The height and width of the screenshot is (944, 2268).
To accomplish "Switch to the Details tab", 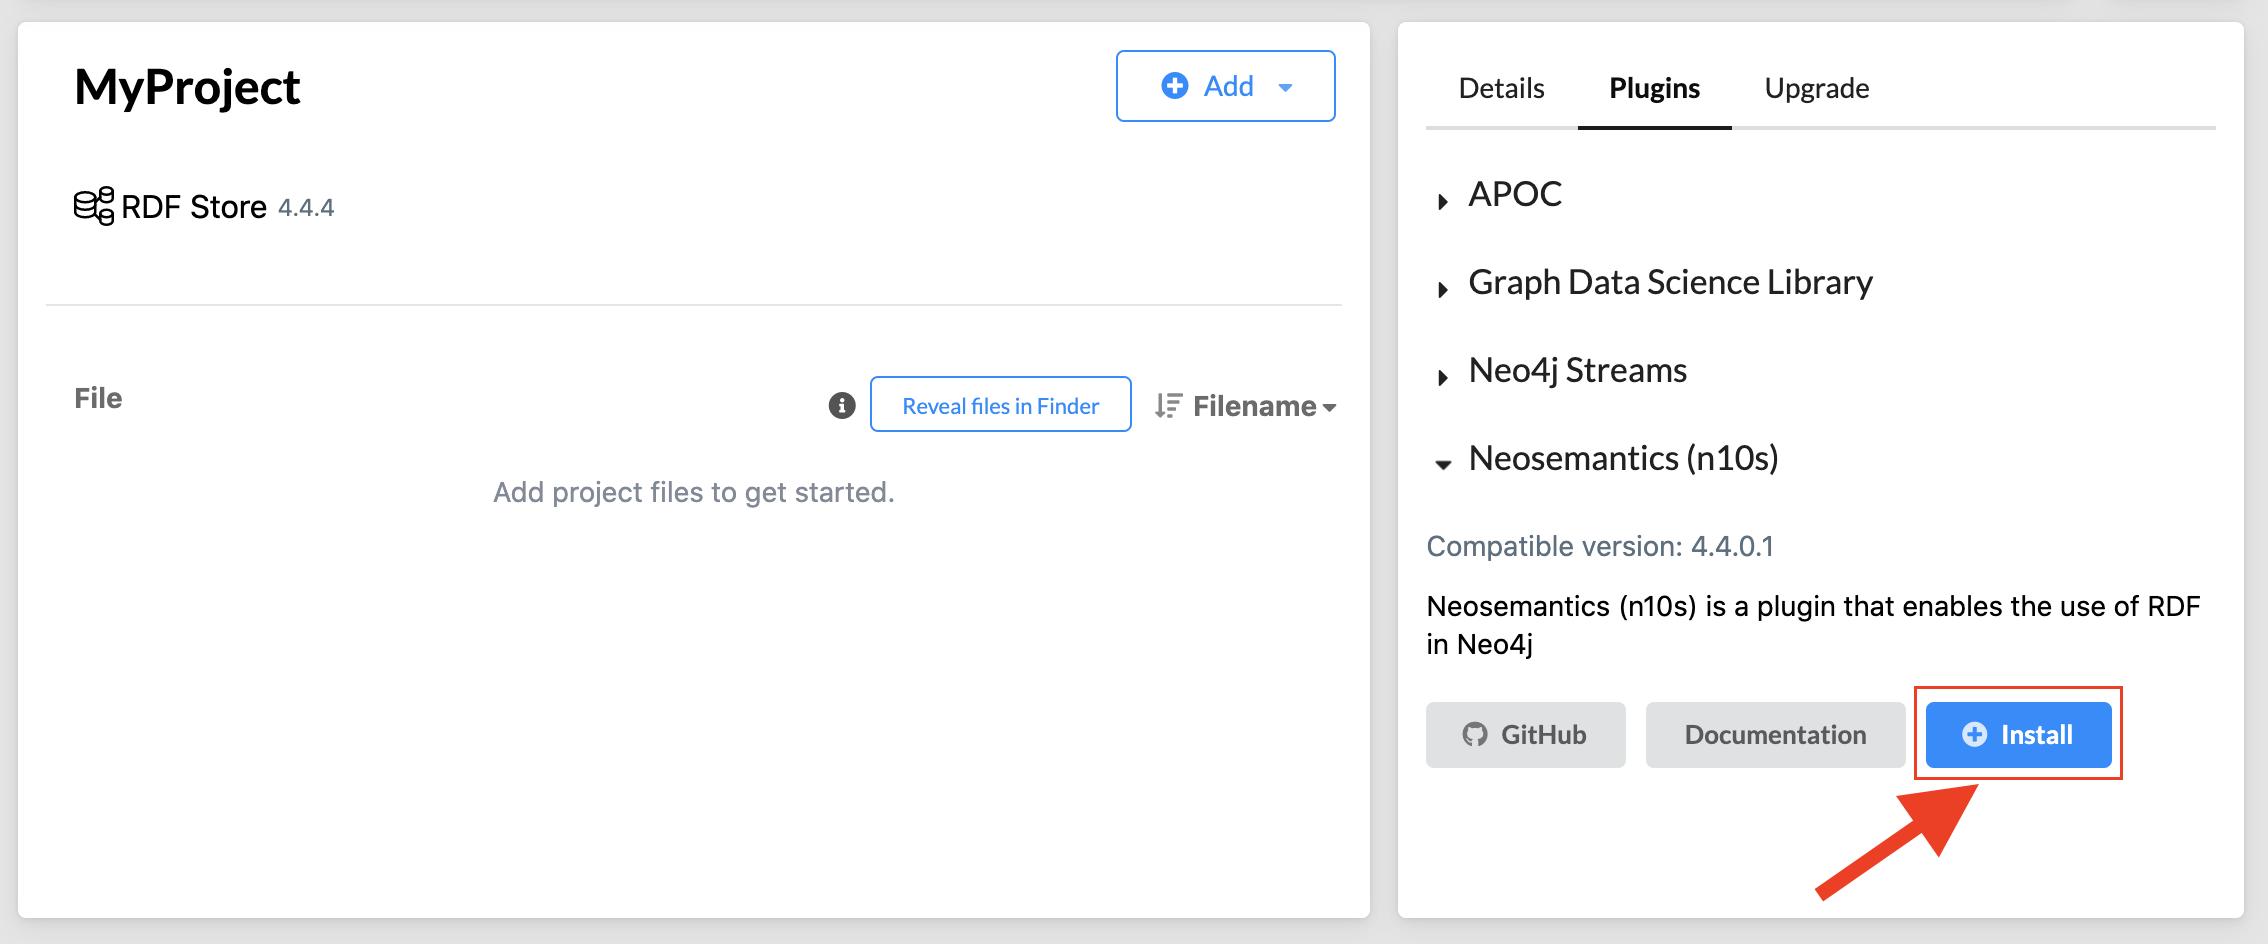I will tap(1501, 88).
